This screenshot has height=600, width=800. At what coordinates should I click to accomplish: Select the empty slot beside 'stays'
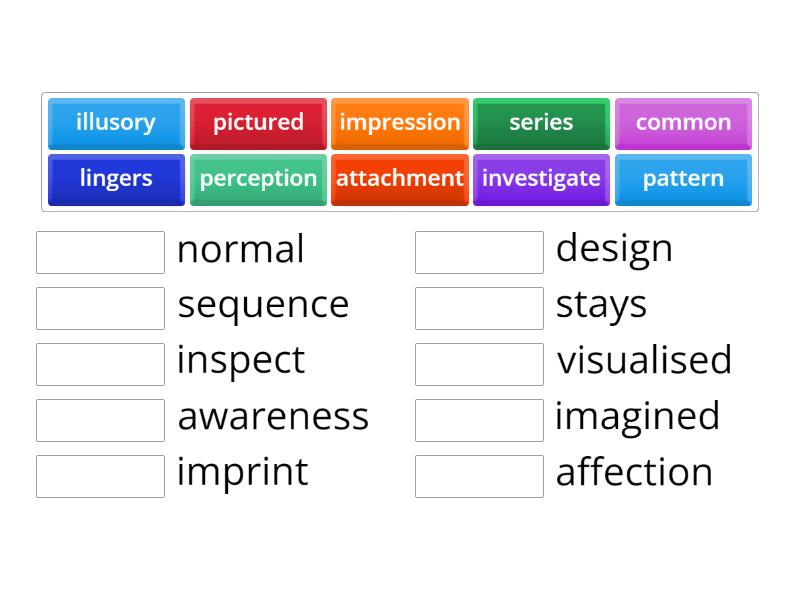click(479, 308)
